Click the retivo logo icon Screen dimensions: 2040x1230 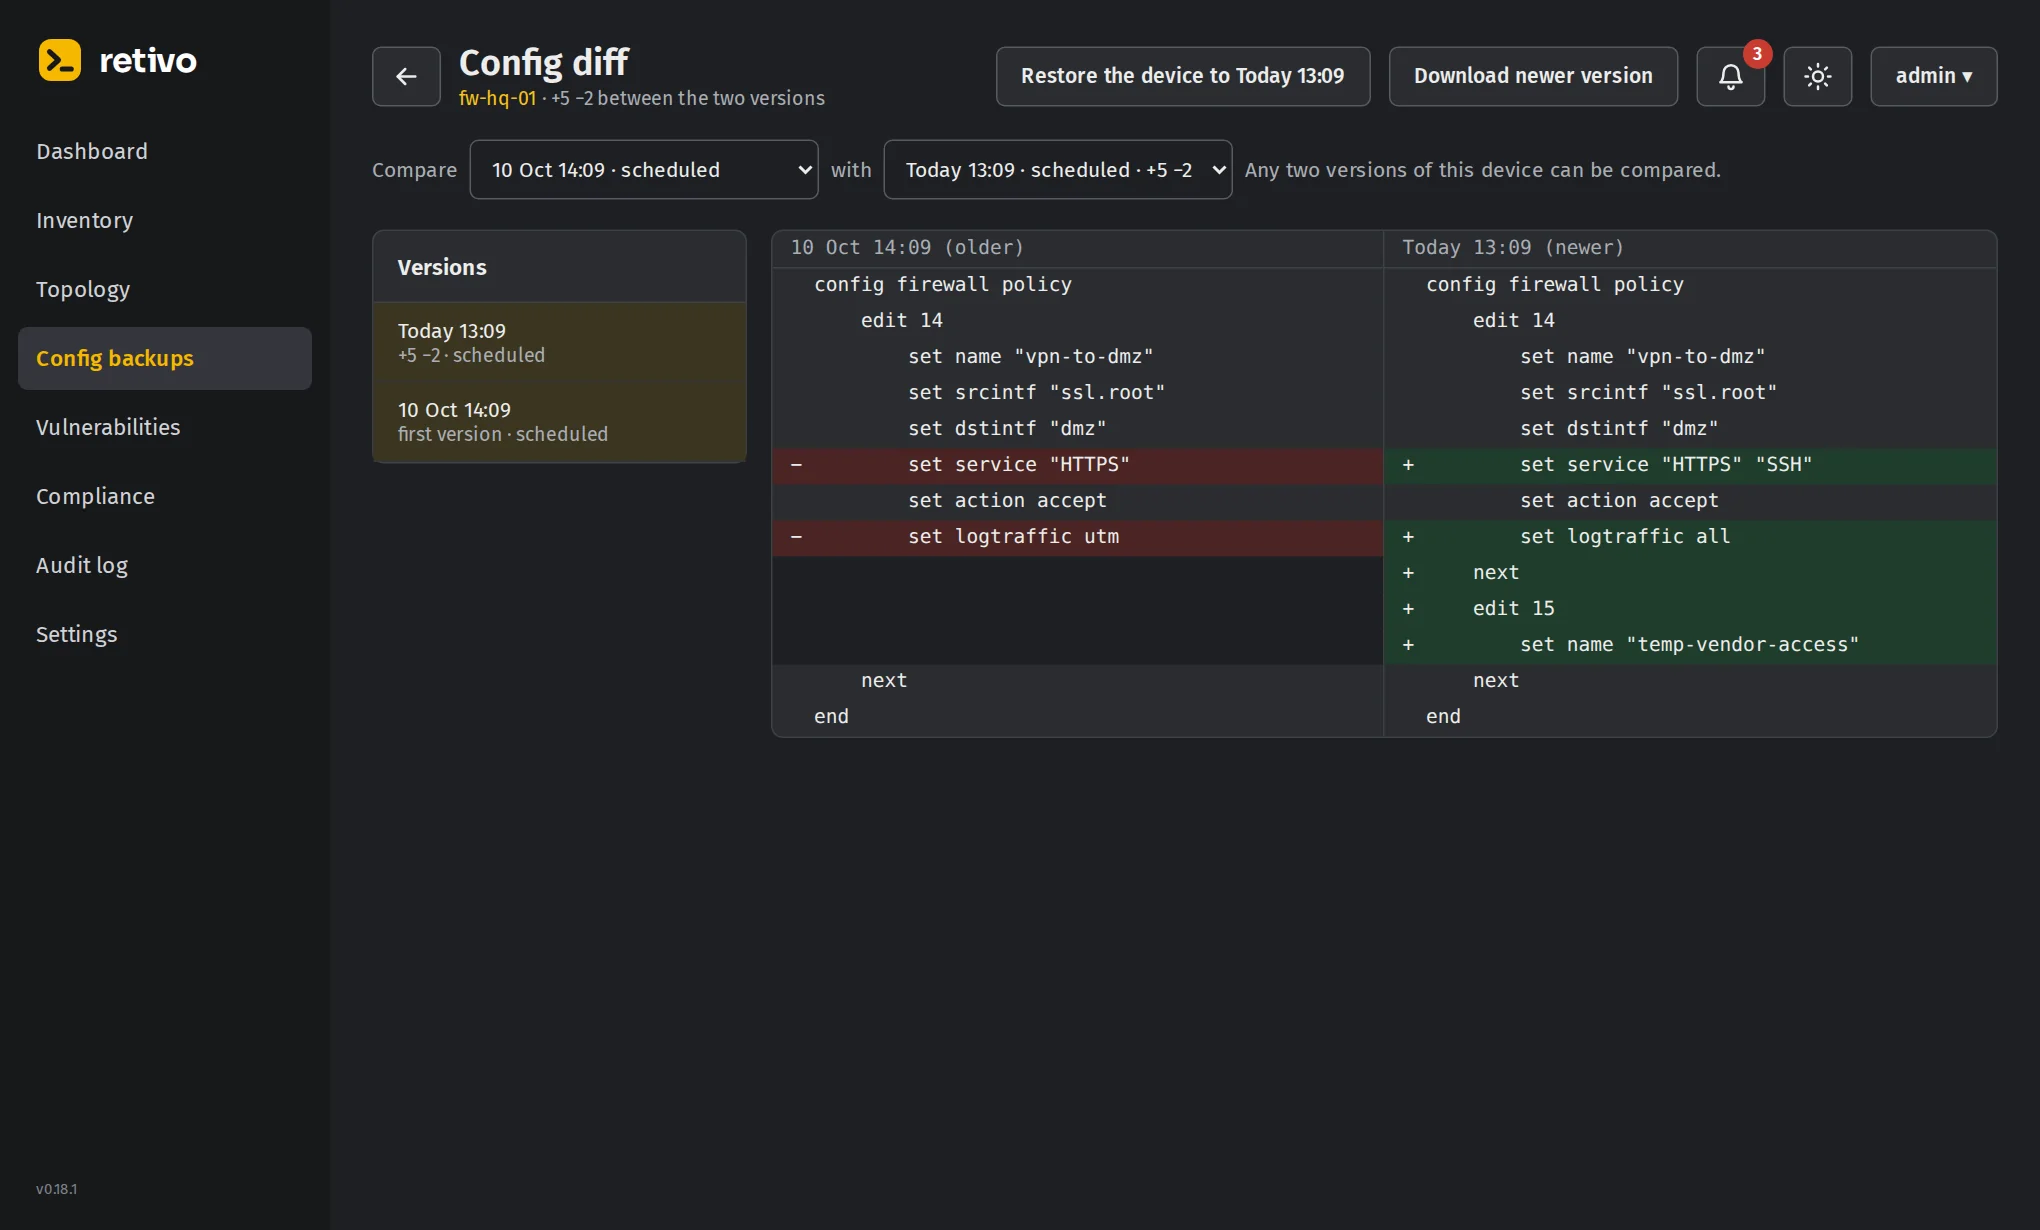click(59, 60)
